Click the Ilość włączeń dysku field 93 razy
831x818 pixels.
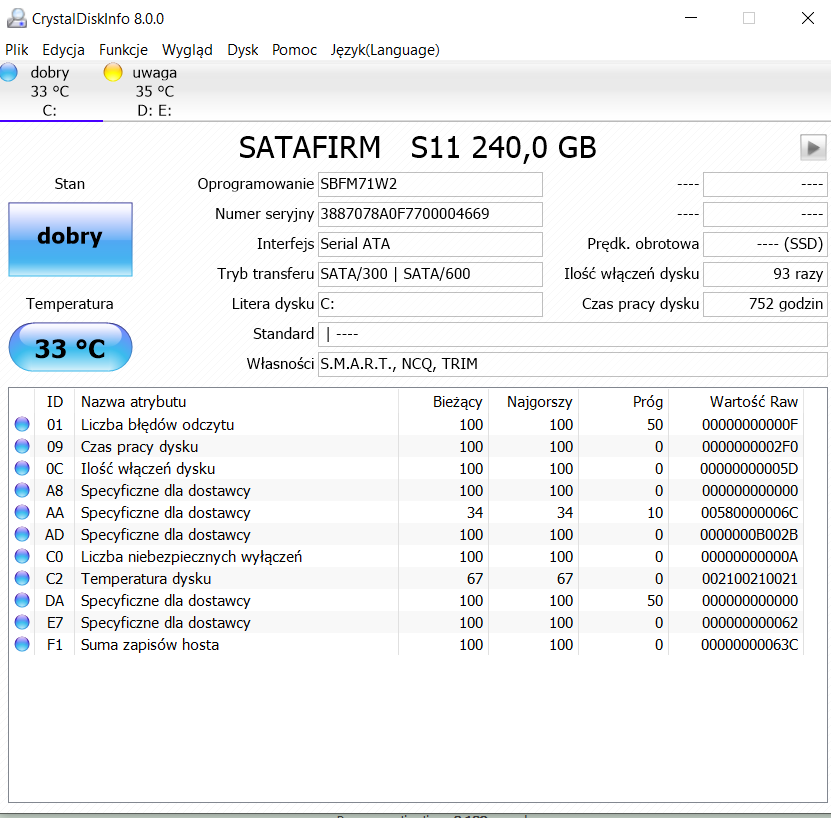coord(765,274)
